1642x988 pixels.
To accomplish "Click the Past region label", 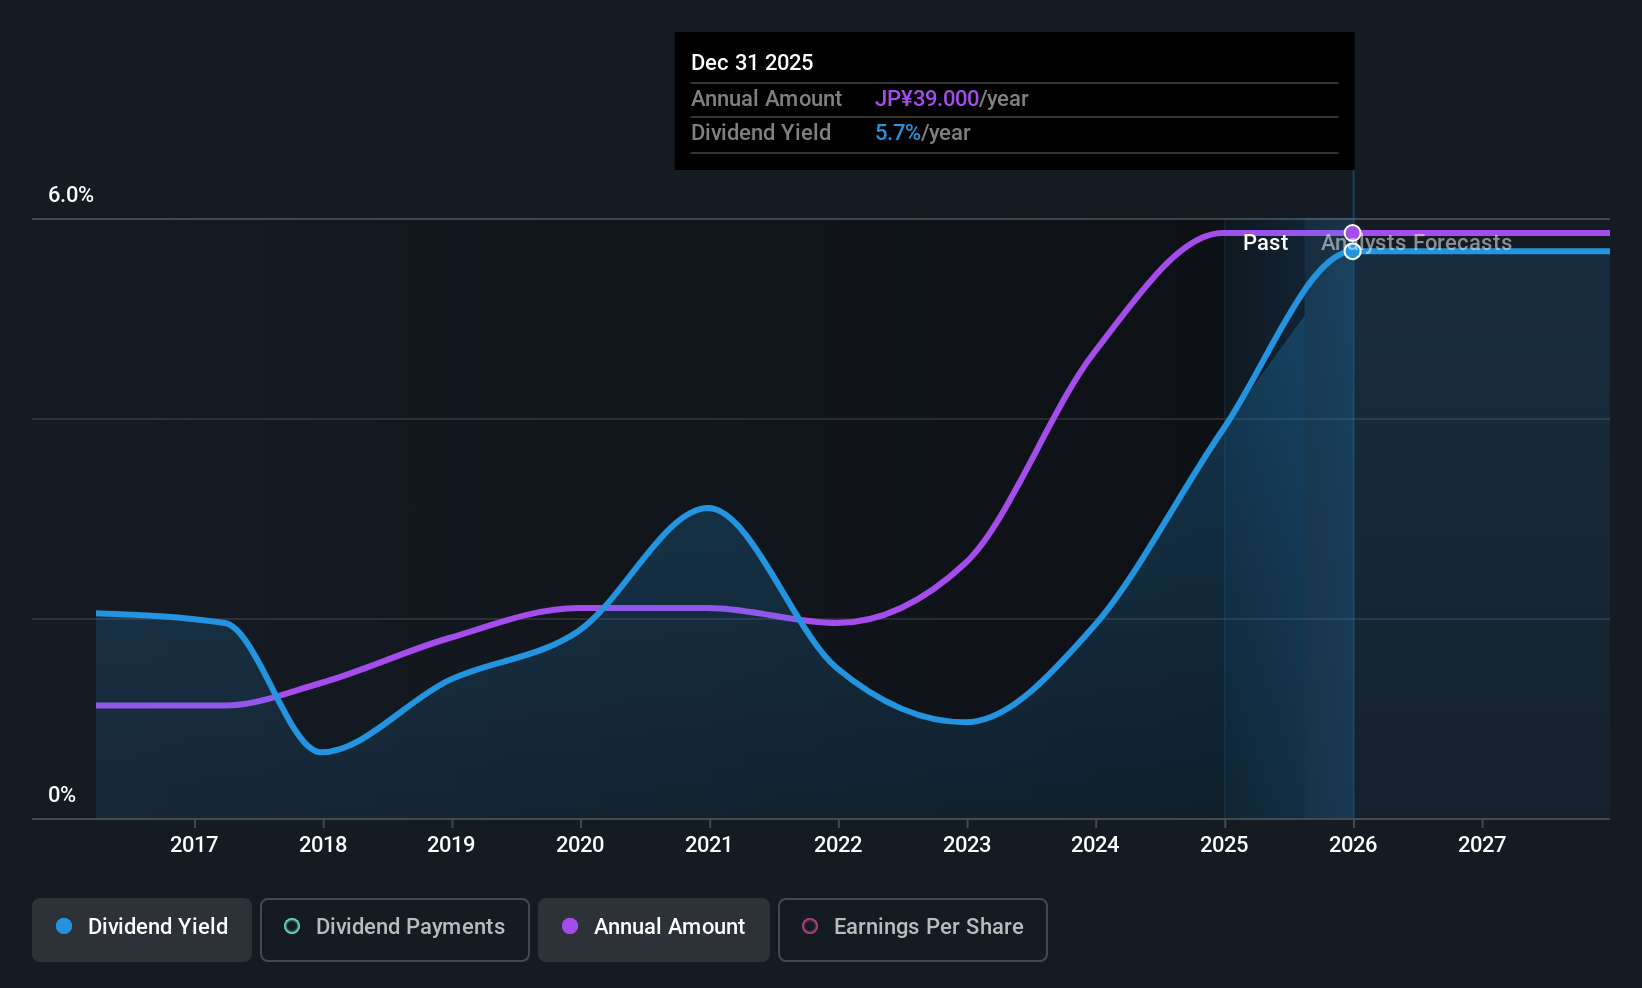I will (1265, 243).
